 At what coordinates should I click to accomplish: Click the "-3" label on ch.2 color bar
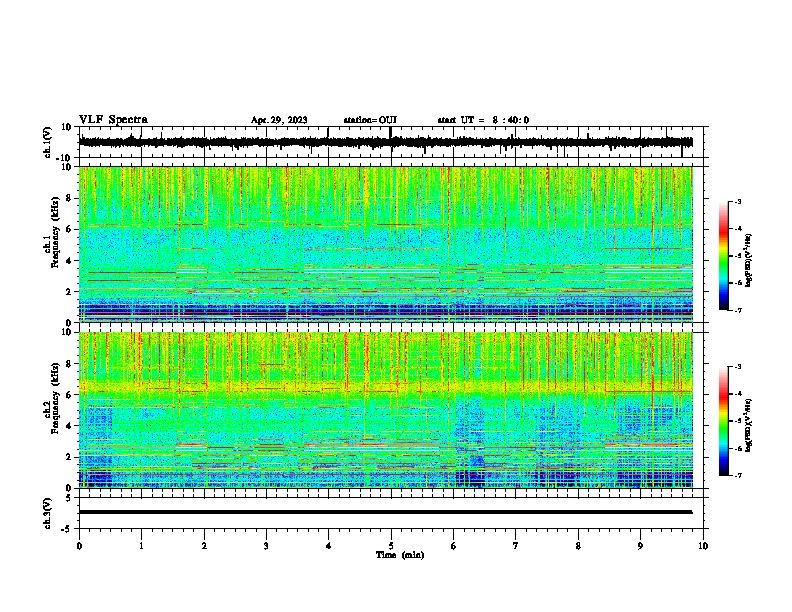point(737,367)
